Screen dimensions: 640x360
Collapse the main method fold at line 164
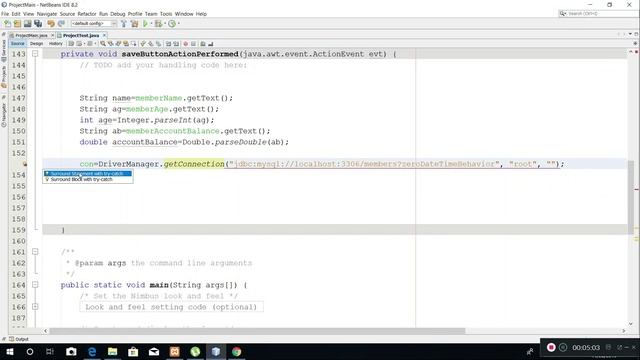click(x=35, y=285)
